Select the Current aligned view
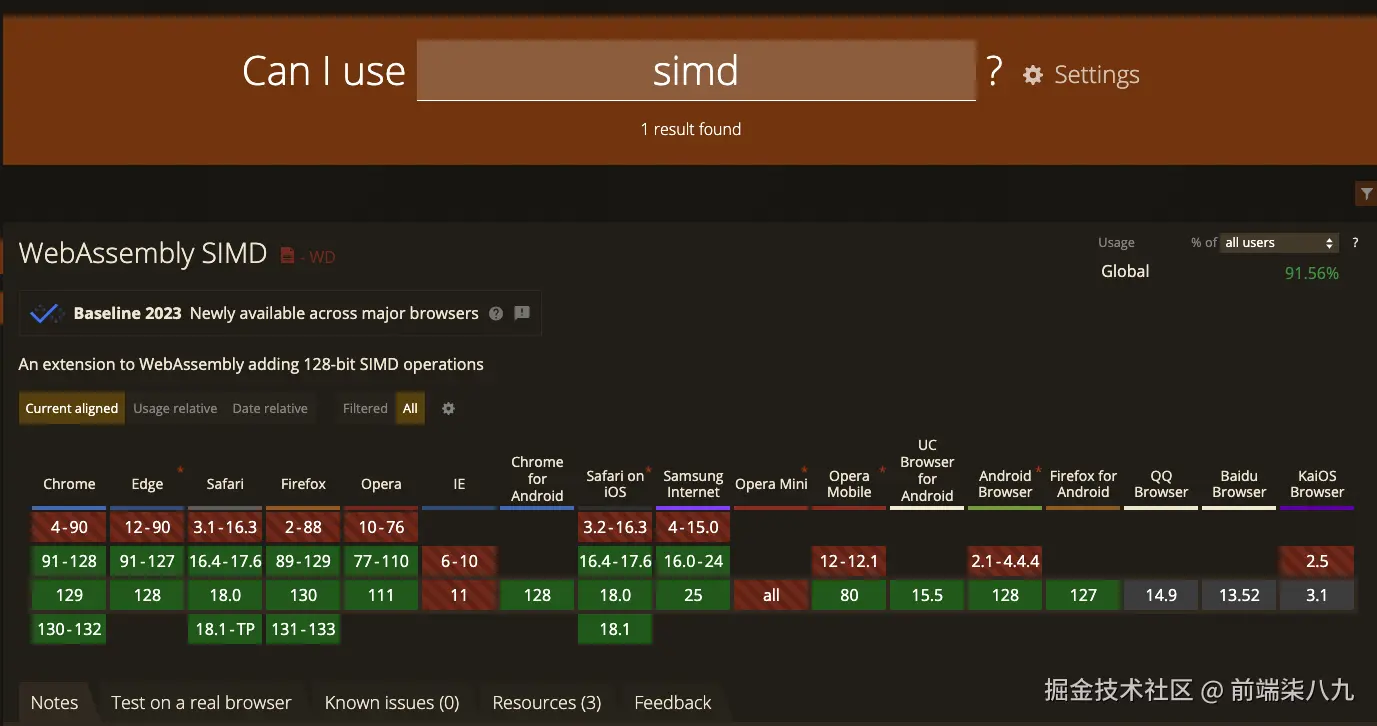 click(x=72, y=408)
